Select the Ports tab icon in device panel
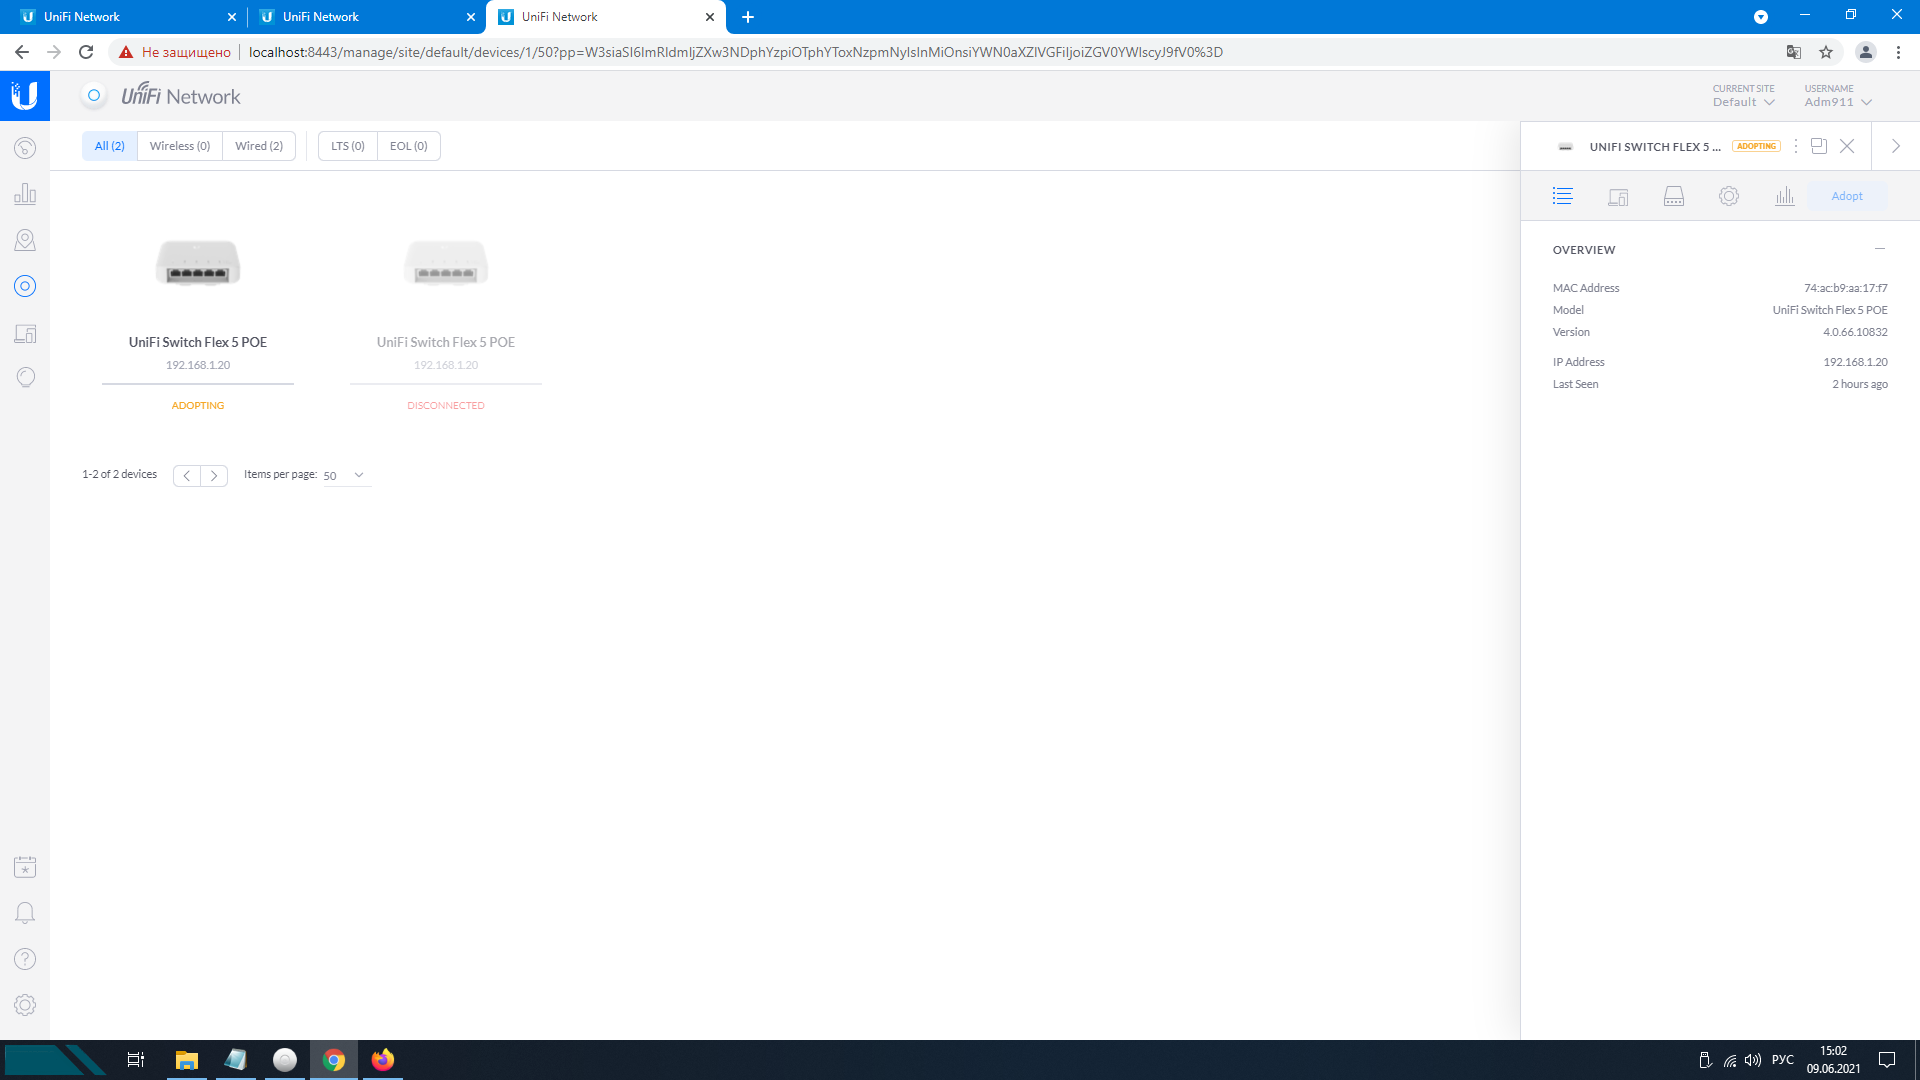This screenshot has height=1080, width=1920. click(1674, 196)
